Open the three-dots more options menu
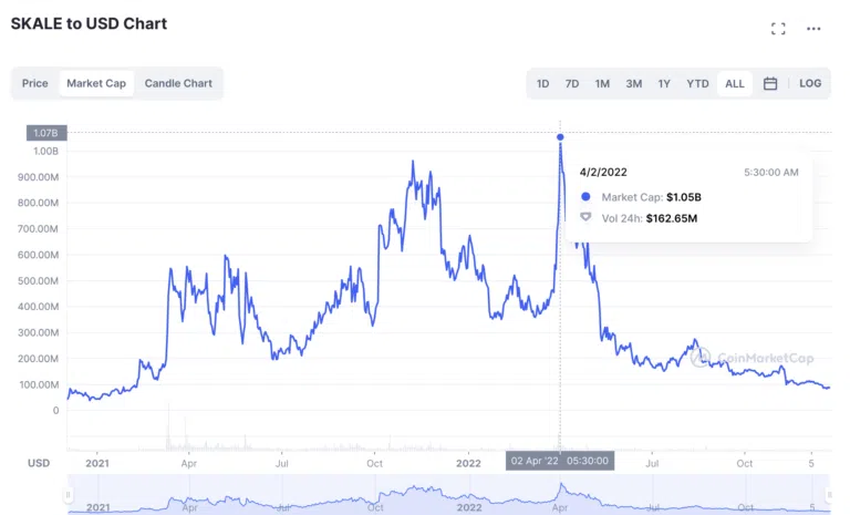The height and width of the screenshot is (515, 850). 813,28
